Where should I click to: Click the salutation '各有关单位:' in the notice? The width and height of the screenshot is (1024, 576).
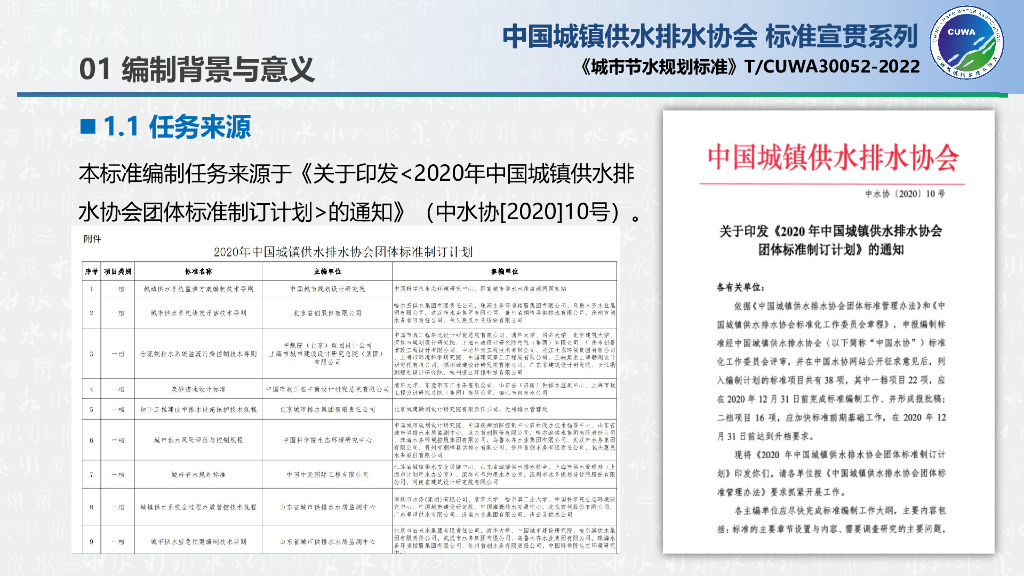(741, 287)
